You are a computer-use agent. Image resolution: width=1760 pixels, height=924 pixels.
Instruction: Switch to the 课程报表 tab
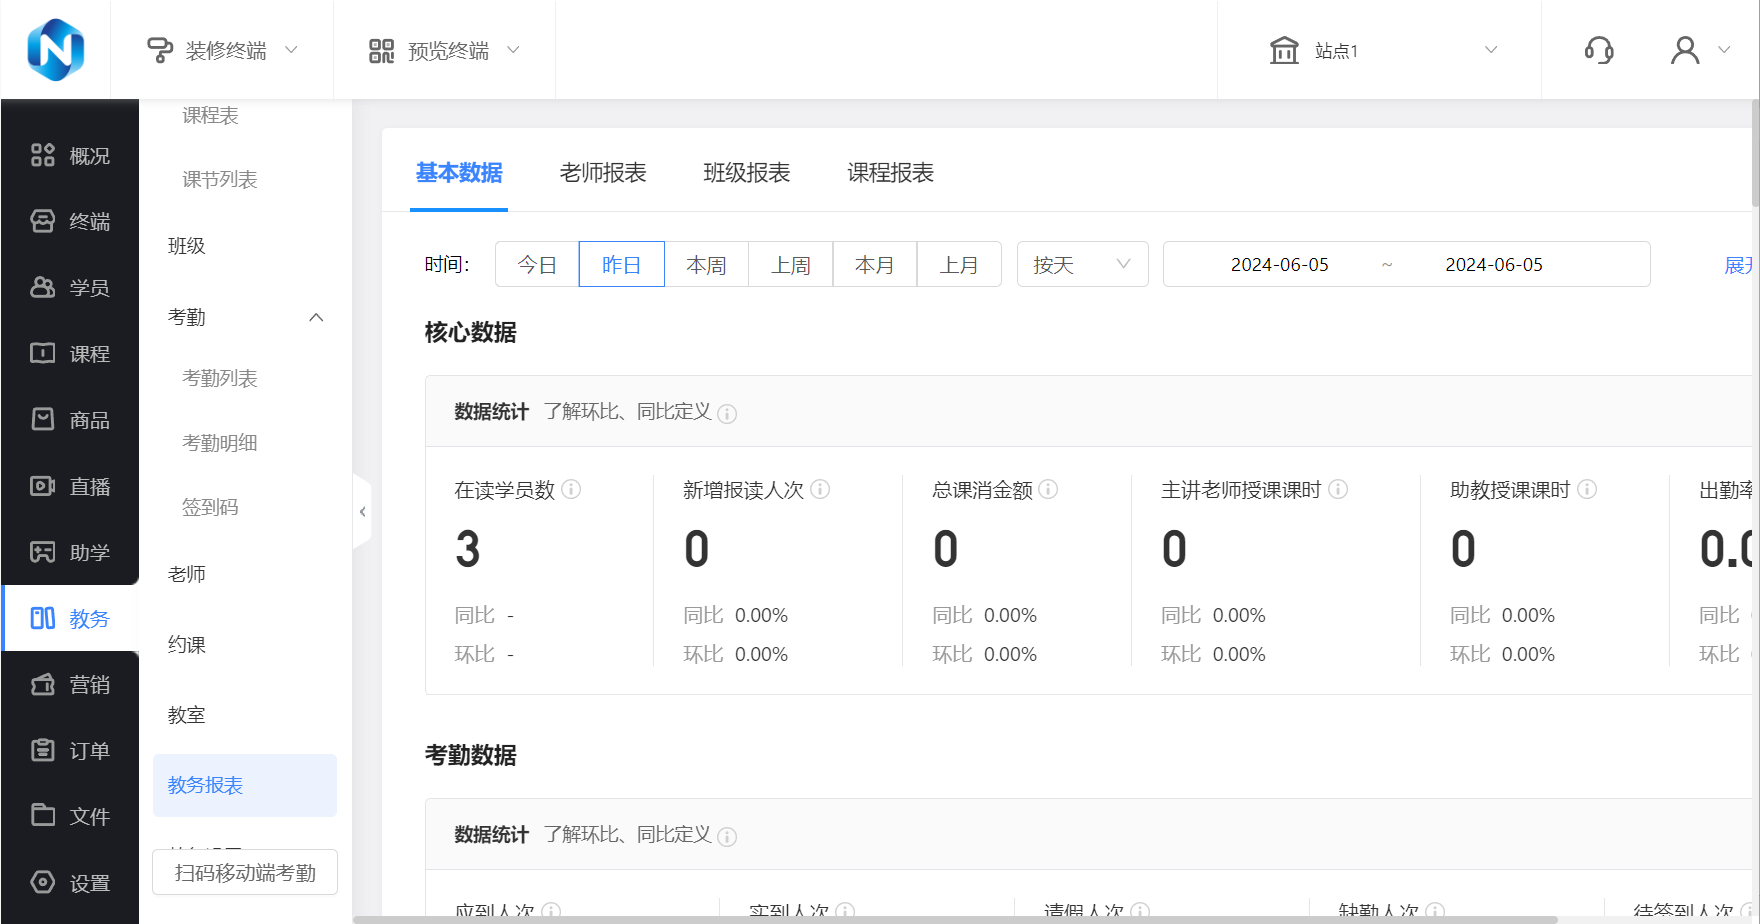pyautogui.click(x=890, y=173)
